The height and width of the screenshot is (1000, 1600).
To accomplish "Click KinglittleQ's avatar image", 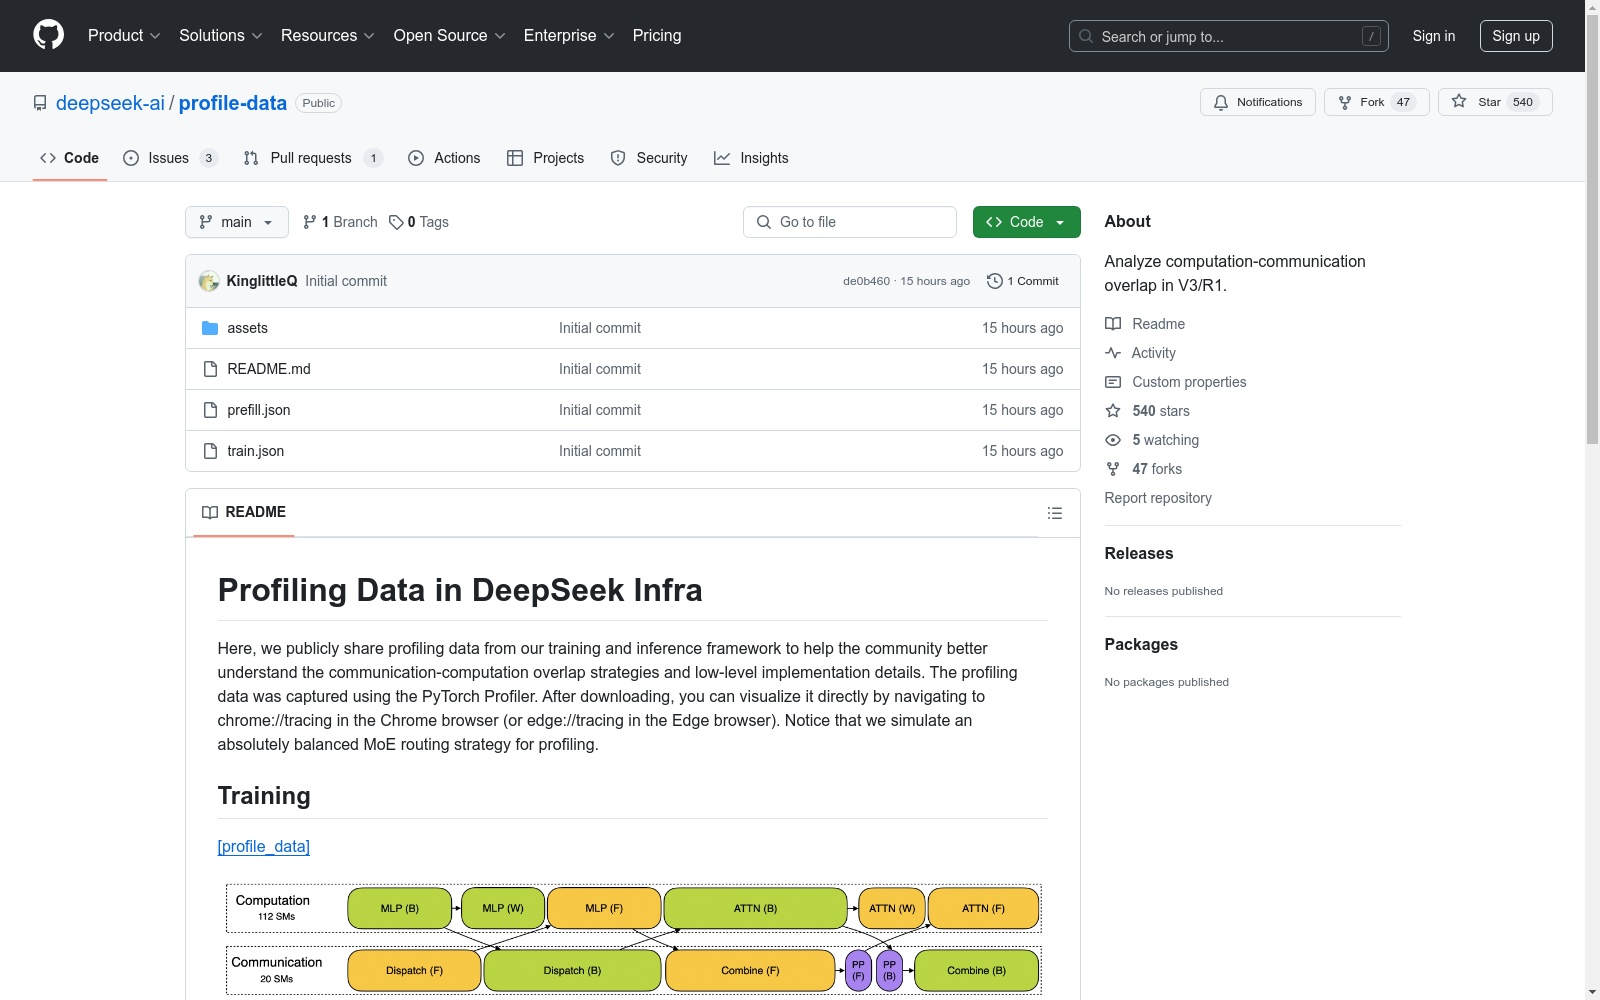I will coord(209,281).
